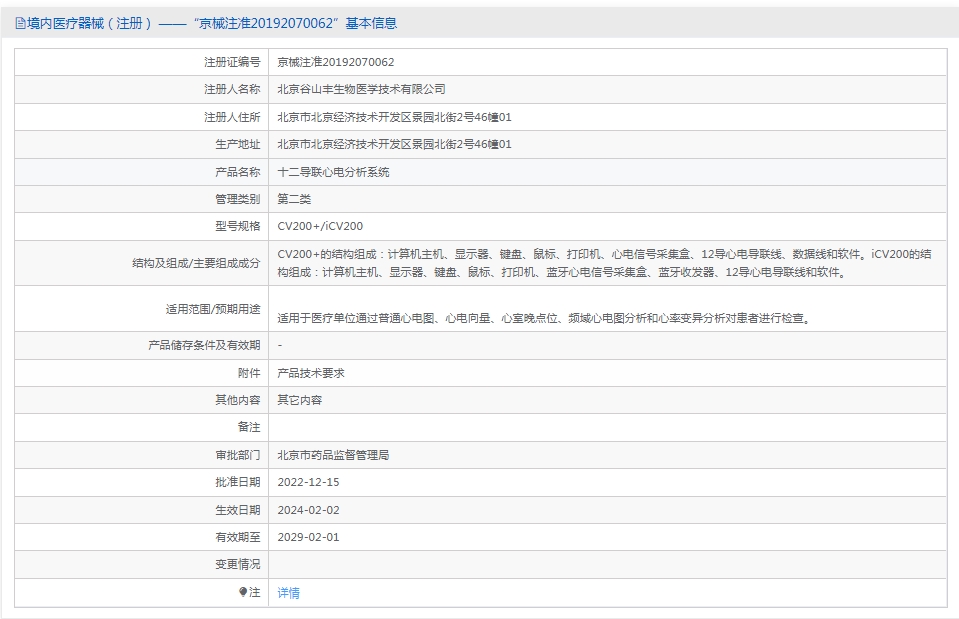Select the category value 第二类

click(x=294, y=199)
